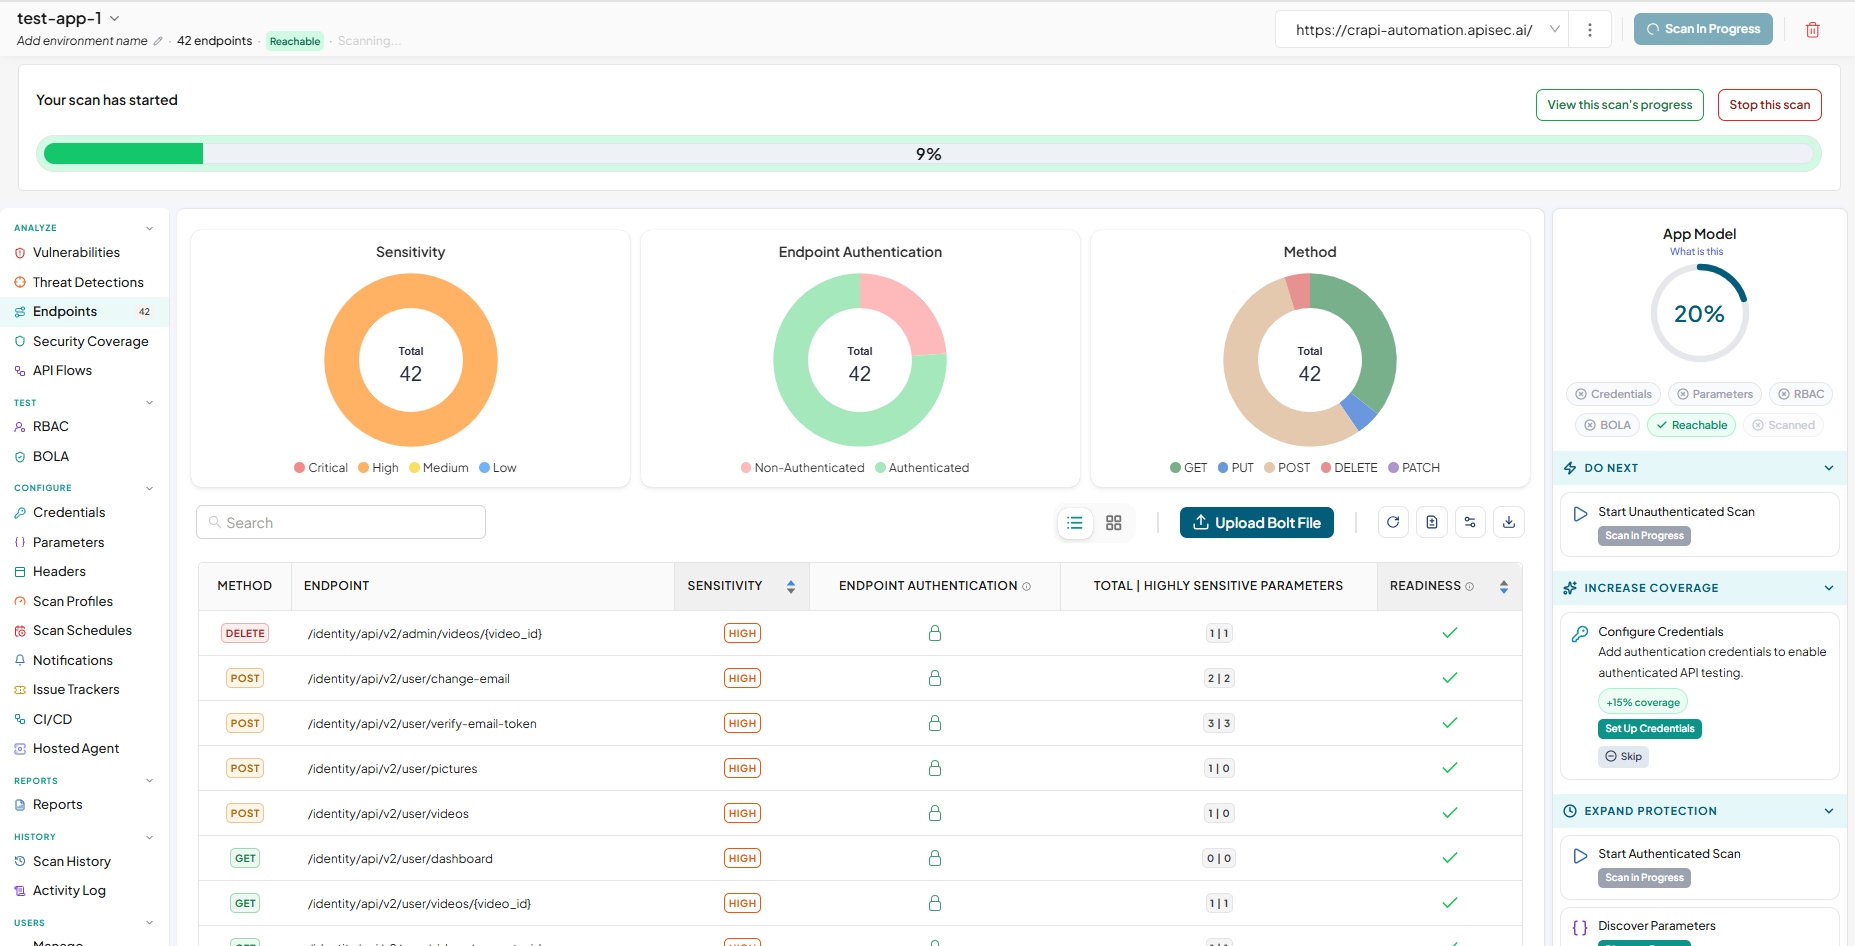Collapse the ANALYZE sidebar section
The height and width of the screenshot is (946, 1855).
pyautogui.click(x=149, y=229)
